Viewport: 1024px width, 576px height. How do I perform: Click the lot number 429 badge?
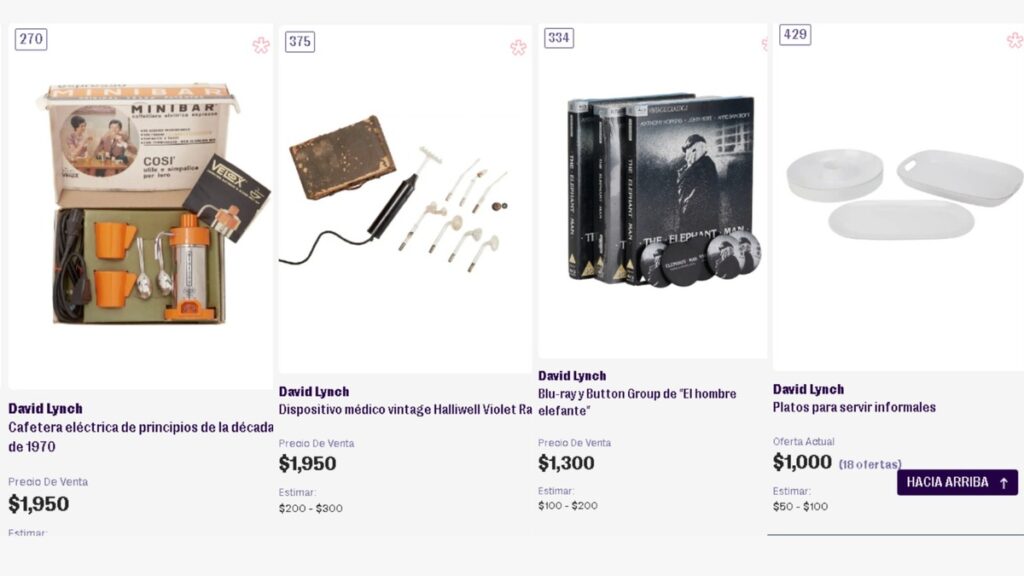795,34
